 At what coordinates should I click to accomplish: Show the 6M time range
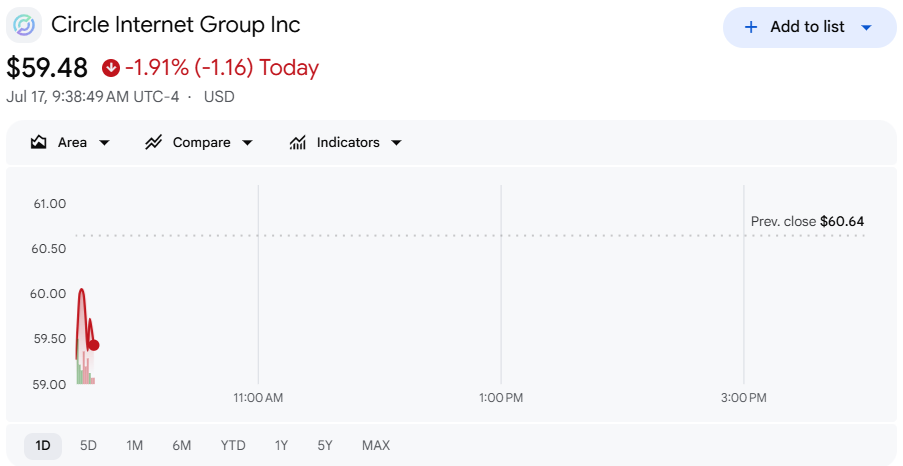click(181, 445)
